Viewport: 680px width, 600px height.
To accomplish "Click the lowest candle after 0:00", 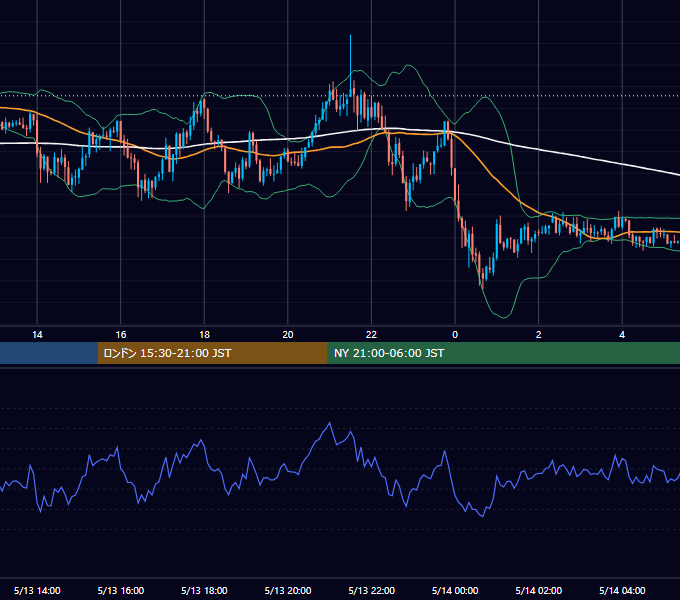I will [483, 277].
